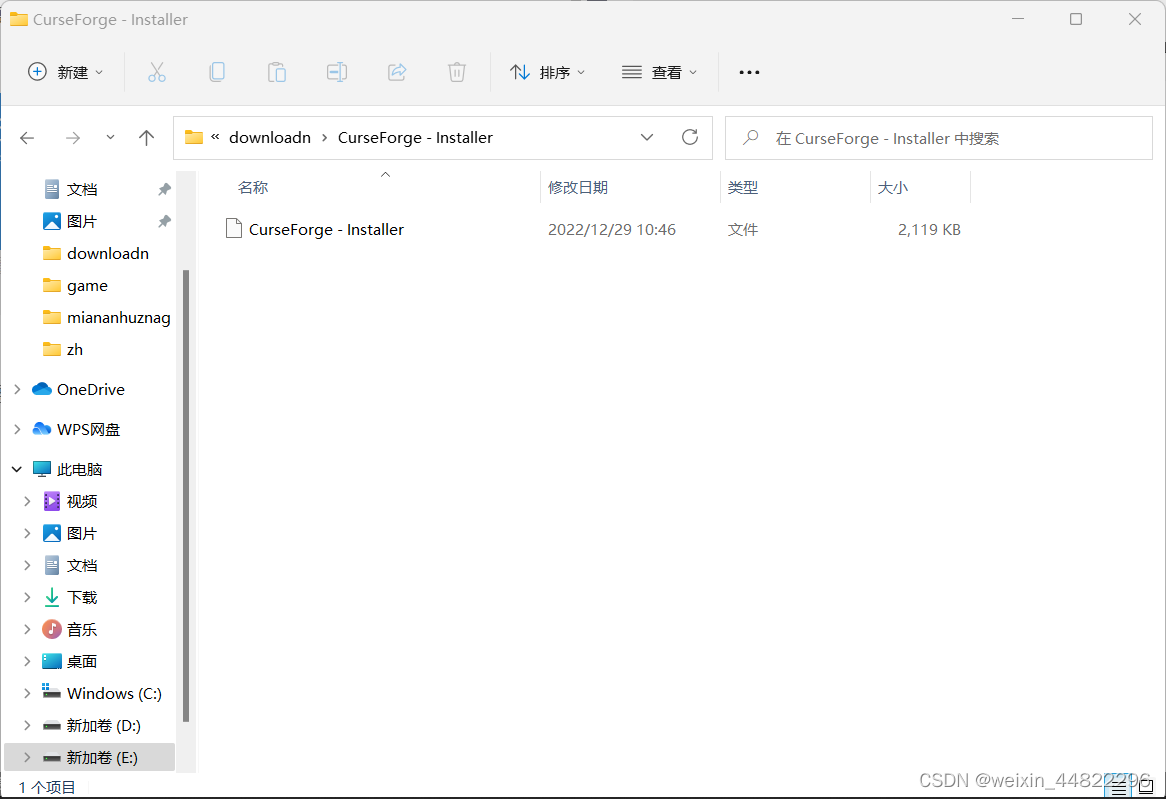Click the Delete icon in the toolbar
1166x799 pixels.
pos(457,71)
